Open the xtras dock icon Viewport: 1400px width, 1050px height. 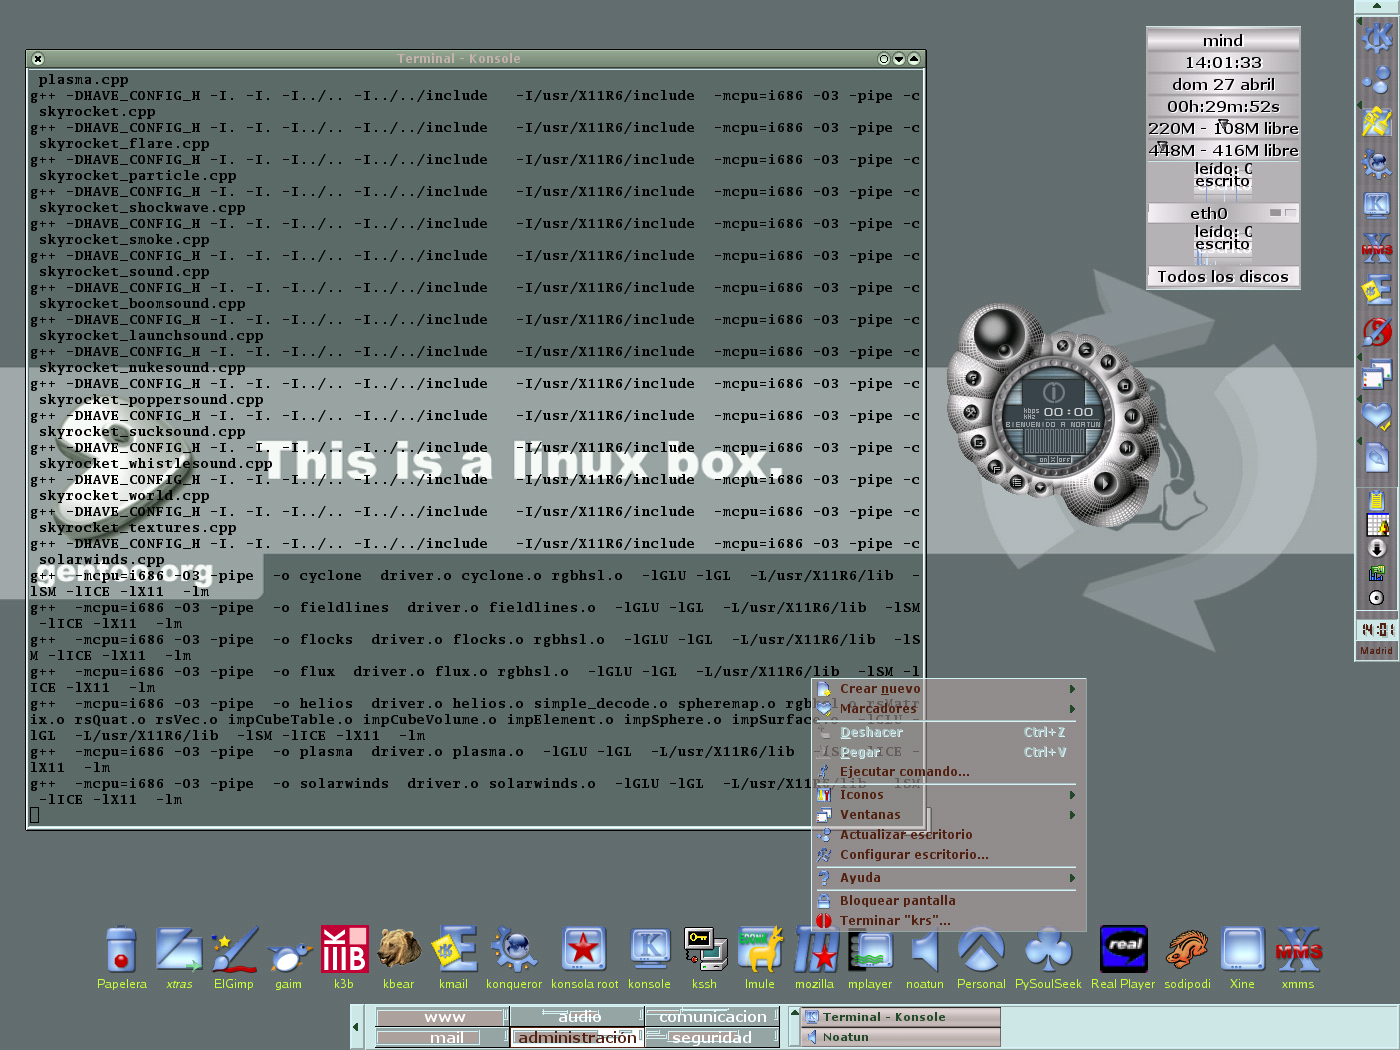[x=179, y=957]
